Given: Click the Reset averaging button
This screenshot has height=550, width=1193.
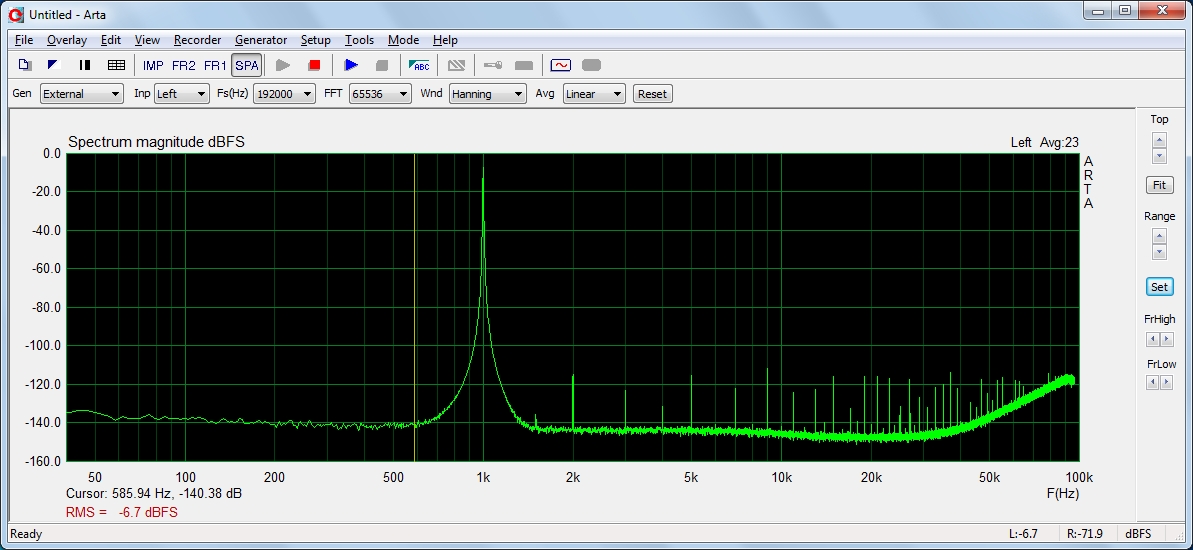Looking at the screenshot, I should (x=652, y=94).
